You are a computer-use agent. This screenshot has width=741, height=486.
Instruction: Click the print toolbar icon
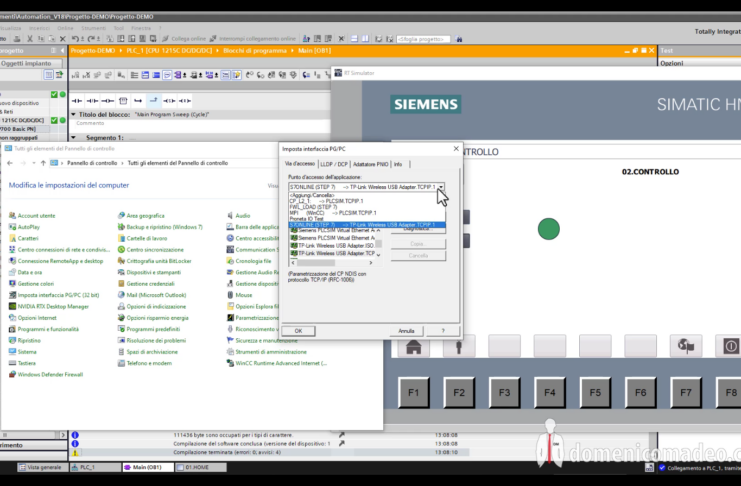click(x=17, y=39)
